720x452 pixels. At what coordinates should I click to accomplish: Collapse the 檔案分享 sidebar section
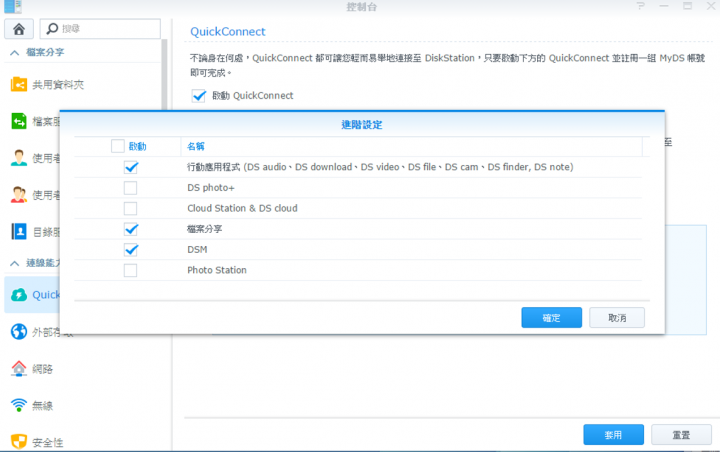[x=15, y=53]
